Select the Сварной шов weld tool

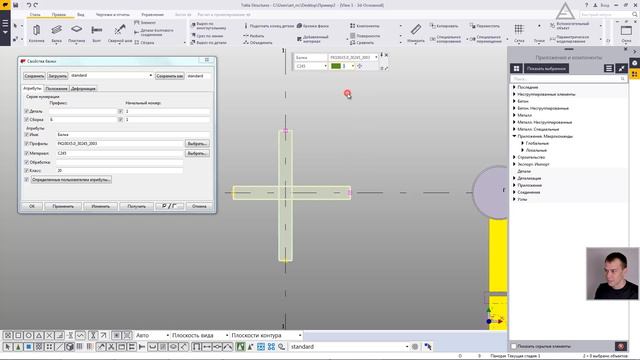[120, 33]
